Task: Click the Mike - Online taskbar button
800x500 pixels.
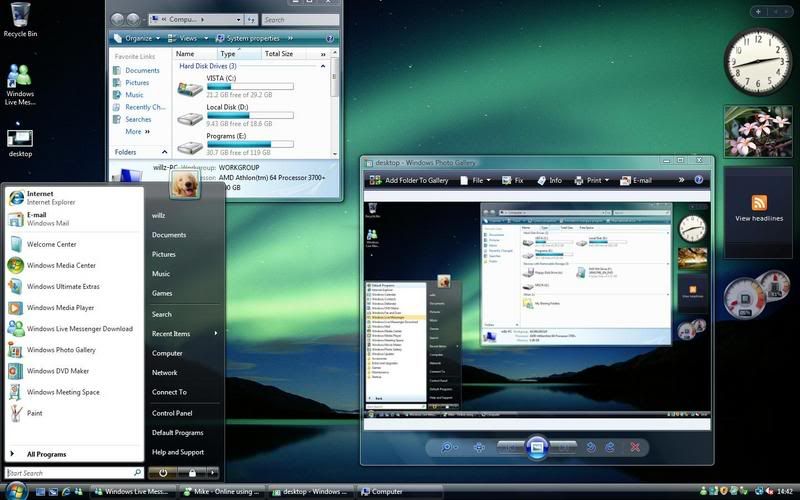Action: coord(221,491)
